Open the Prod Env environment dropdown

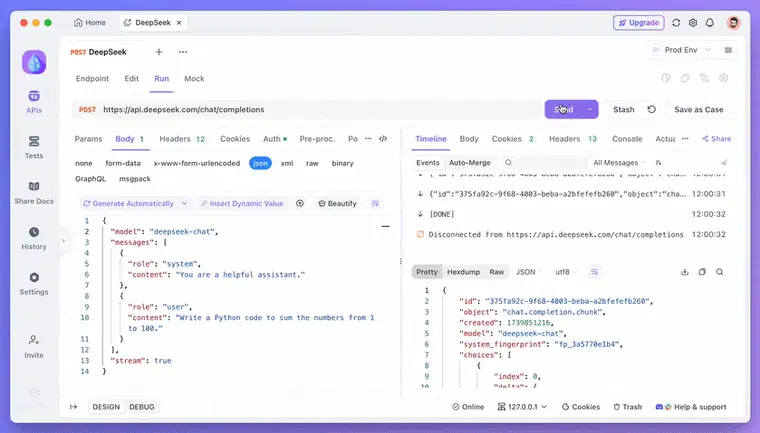pyautogui.click(x=681, y=50)
